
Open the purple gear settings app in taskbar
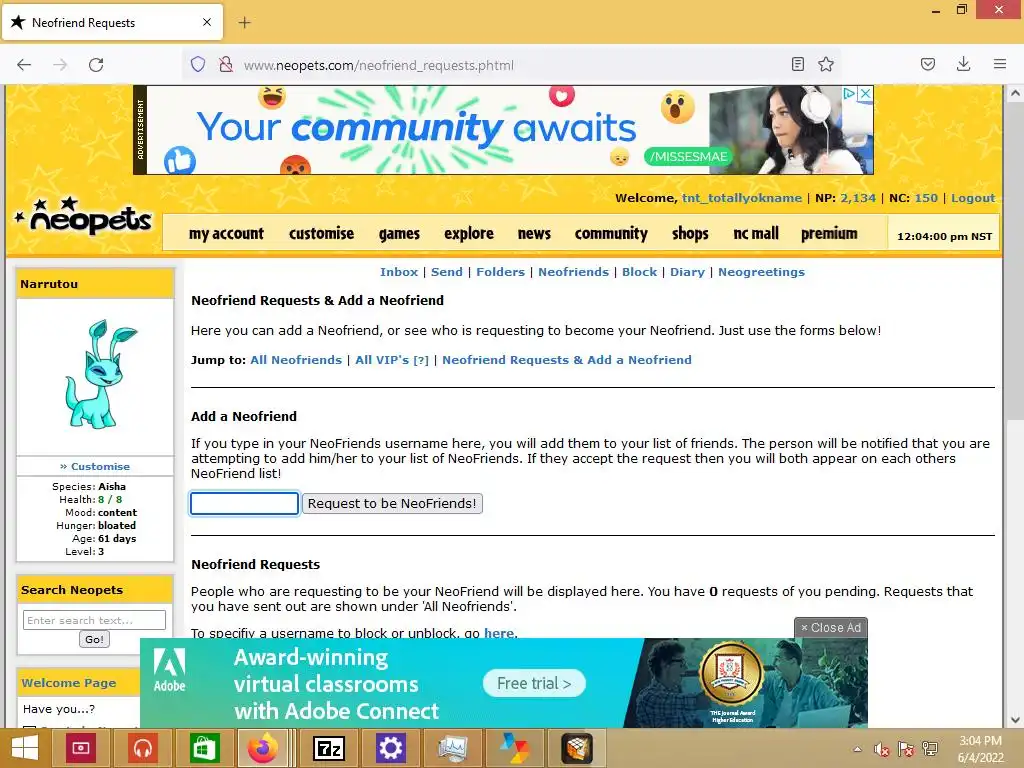pos(391,748)
